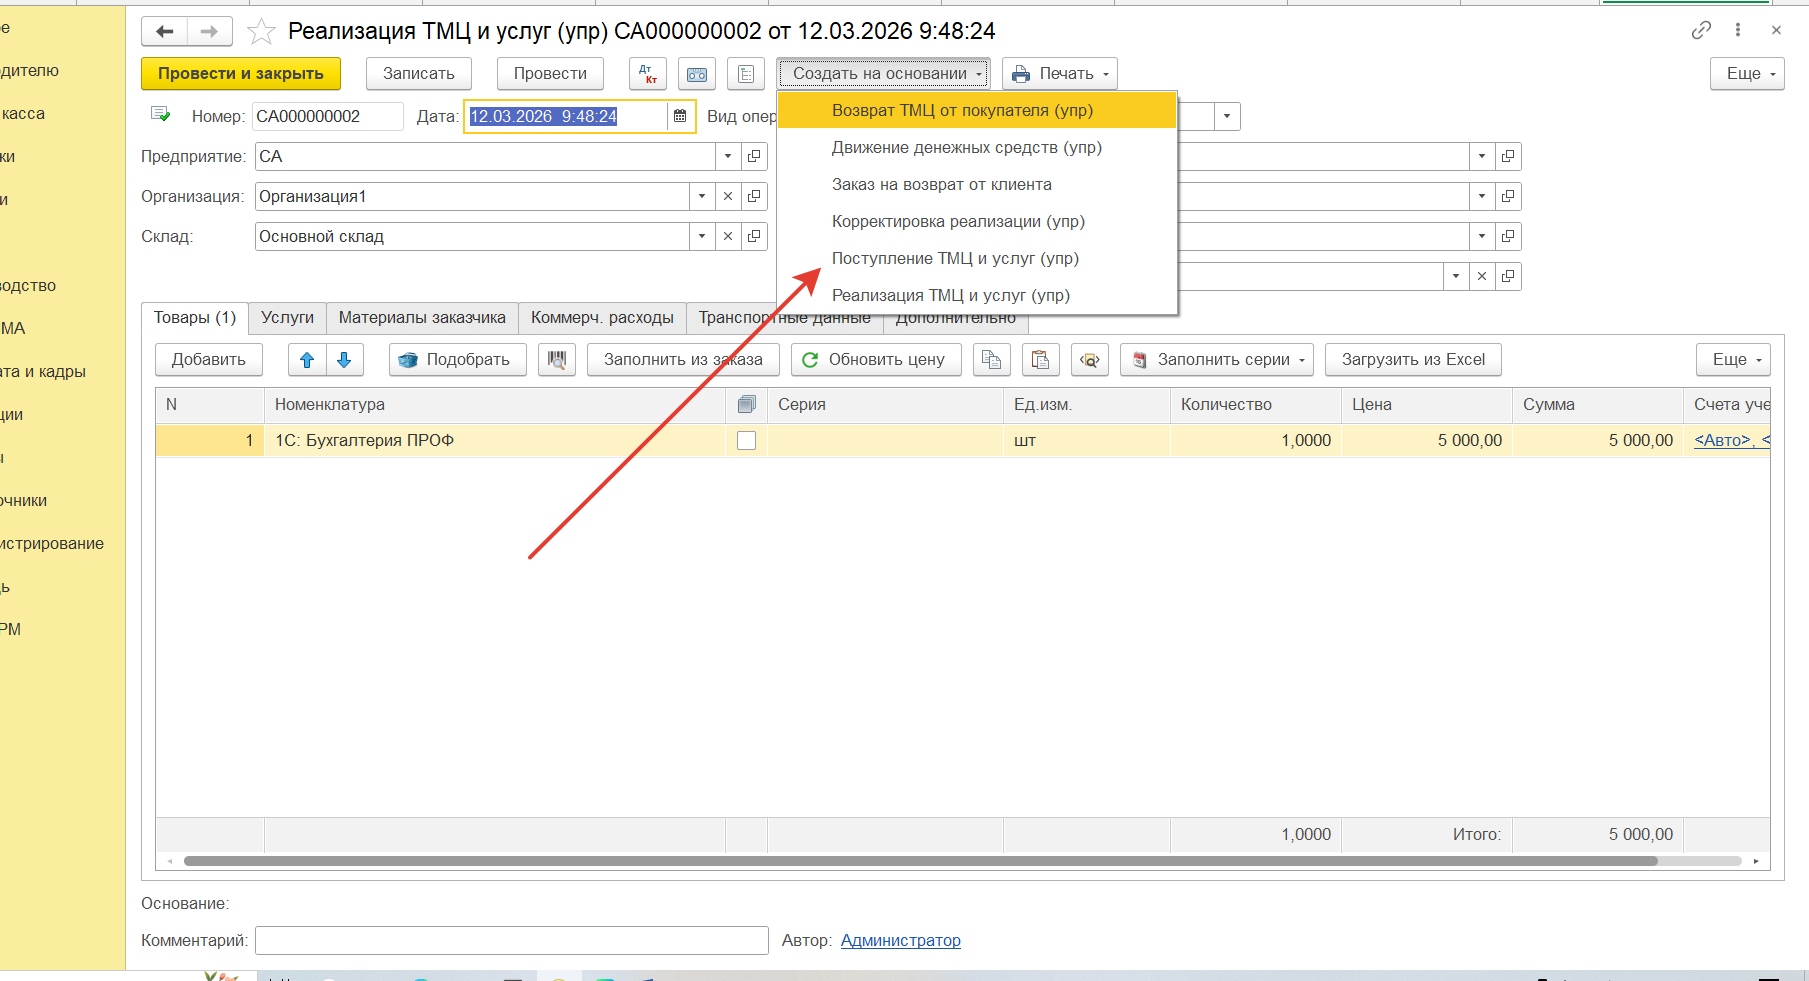Clear Склад field with X
The width and height of the screenshot is (1809, 981).
728,236
